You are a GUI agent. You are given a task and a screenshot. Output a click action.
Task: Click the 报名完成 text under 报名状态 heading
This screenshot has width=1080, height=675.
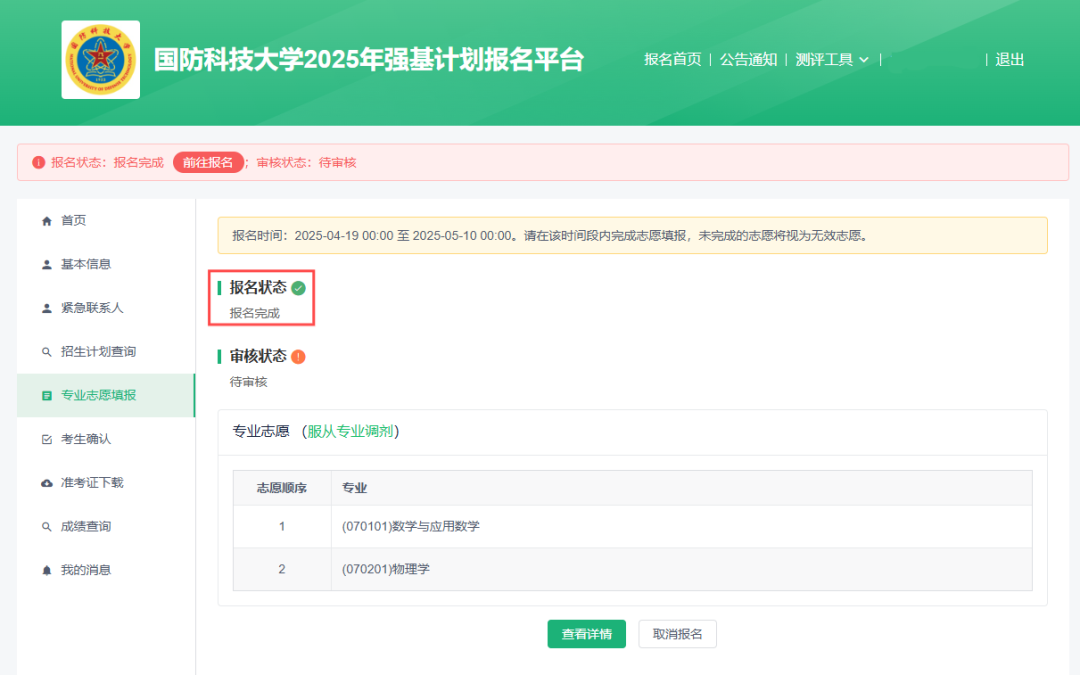point(255,313)
